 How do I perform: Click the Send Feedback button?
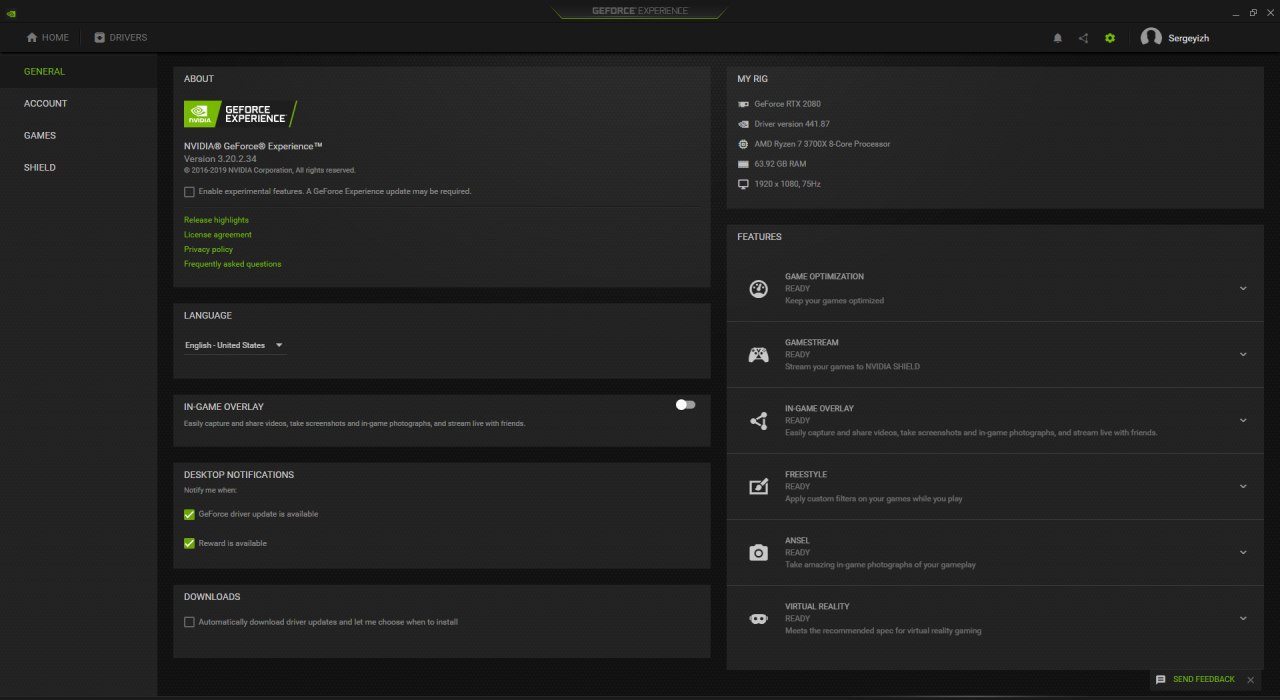(x=1204, y=680)
